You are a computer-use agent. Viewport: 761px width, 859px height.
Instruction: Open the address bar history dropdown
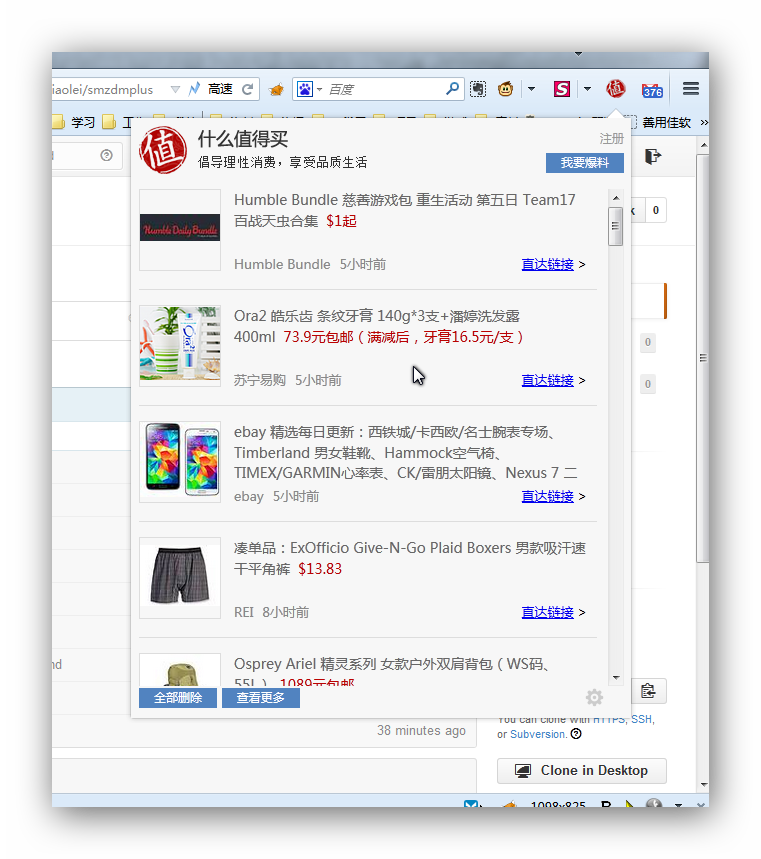pos(175,89)
